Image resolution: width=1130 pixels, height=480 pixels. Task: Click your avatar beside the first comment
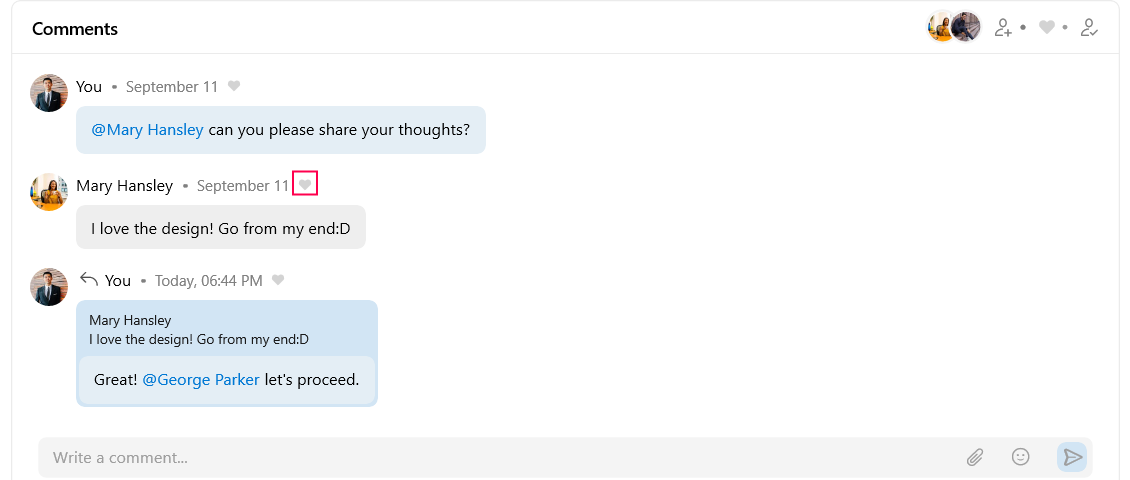click(x=49, y=92)
